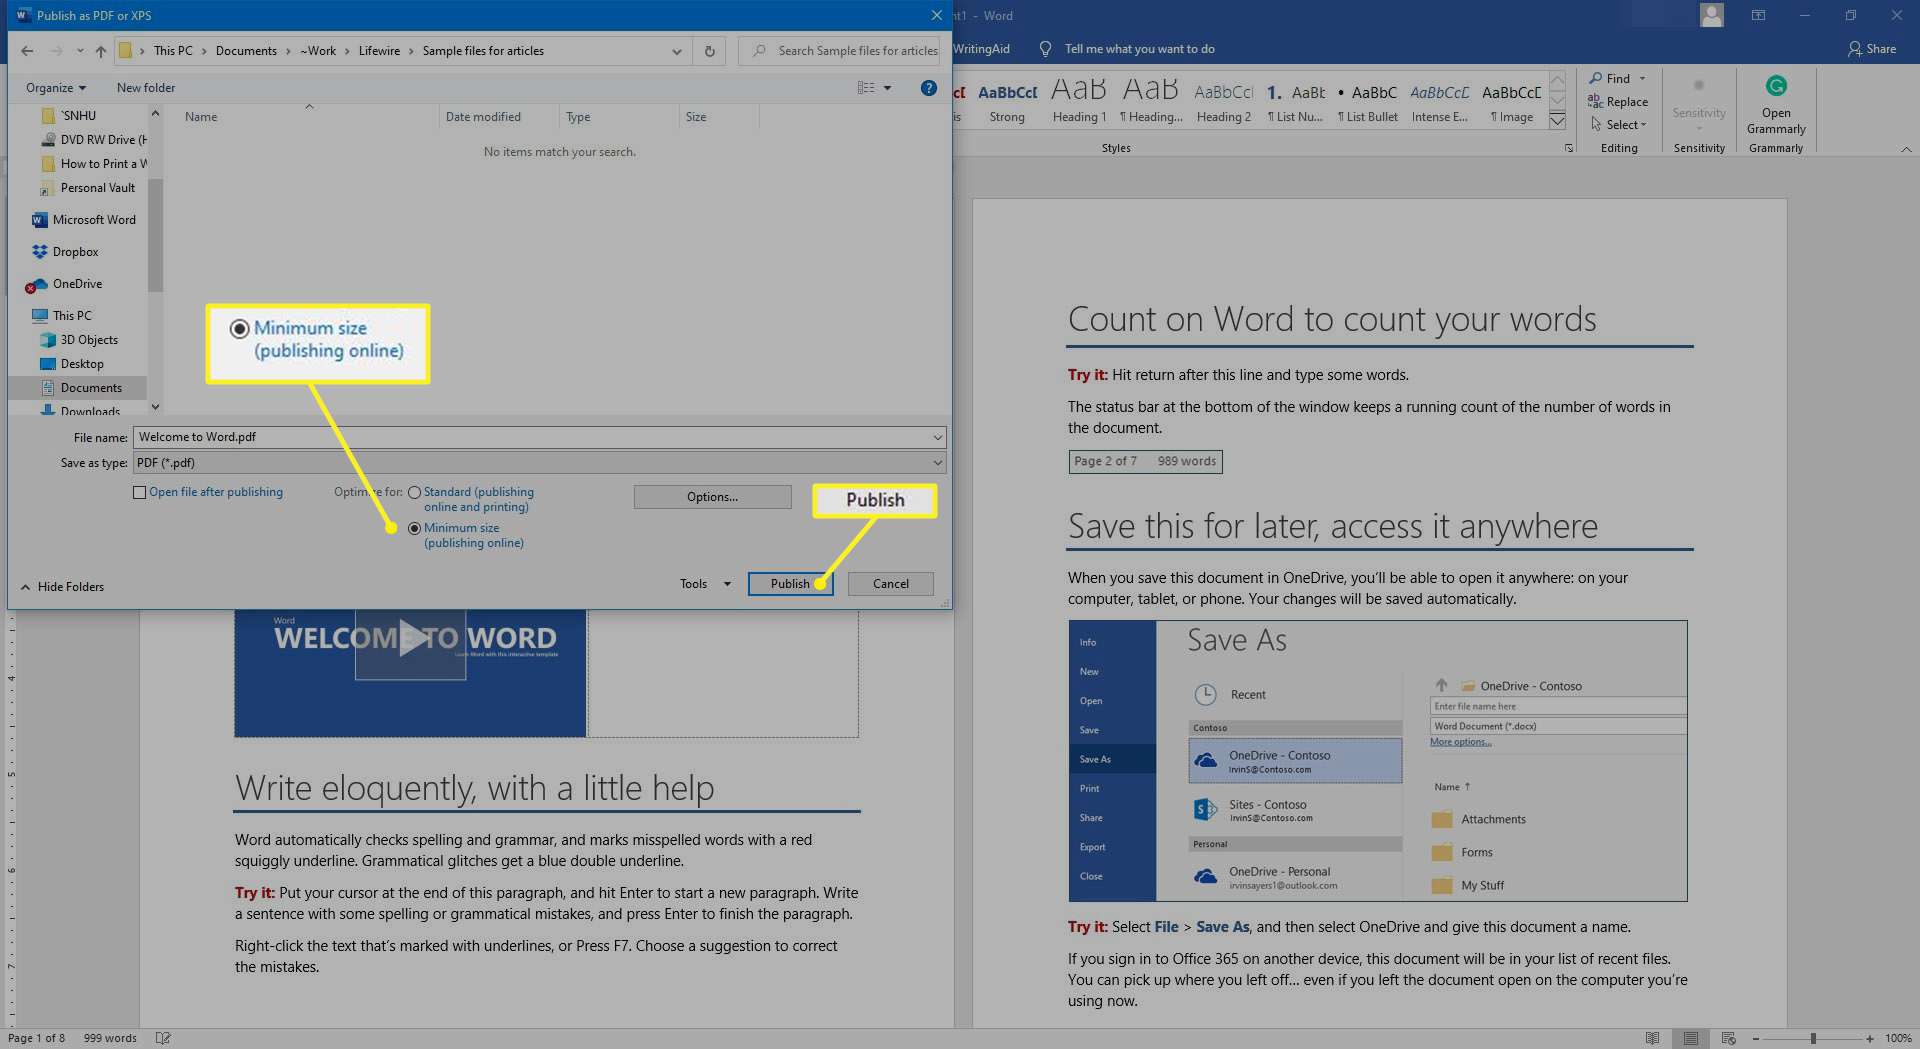Select the Dropbox icon in the sidebar
This screenshot has height=1049, width=1920.
[x=40, y=252]
